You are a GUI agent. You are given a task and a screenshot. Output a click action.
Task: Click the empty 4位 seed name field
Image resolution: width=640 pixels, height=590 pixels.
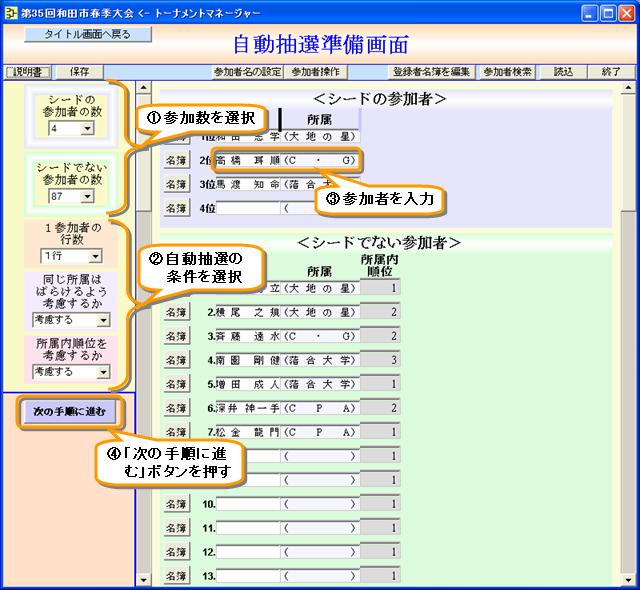click(x=248, y=209)
